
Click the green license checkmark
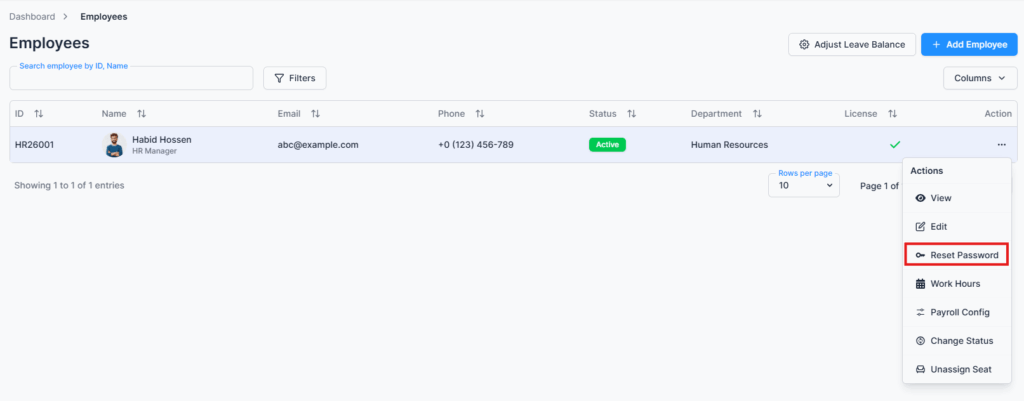point(895,145)
